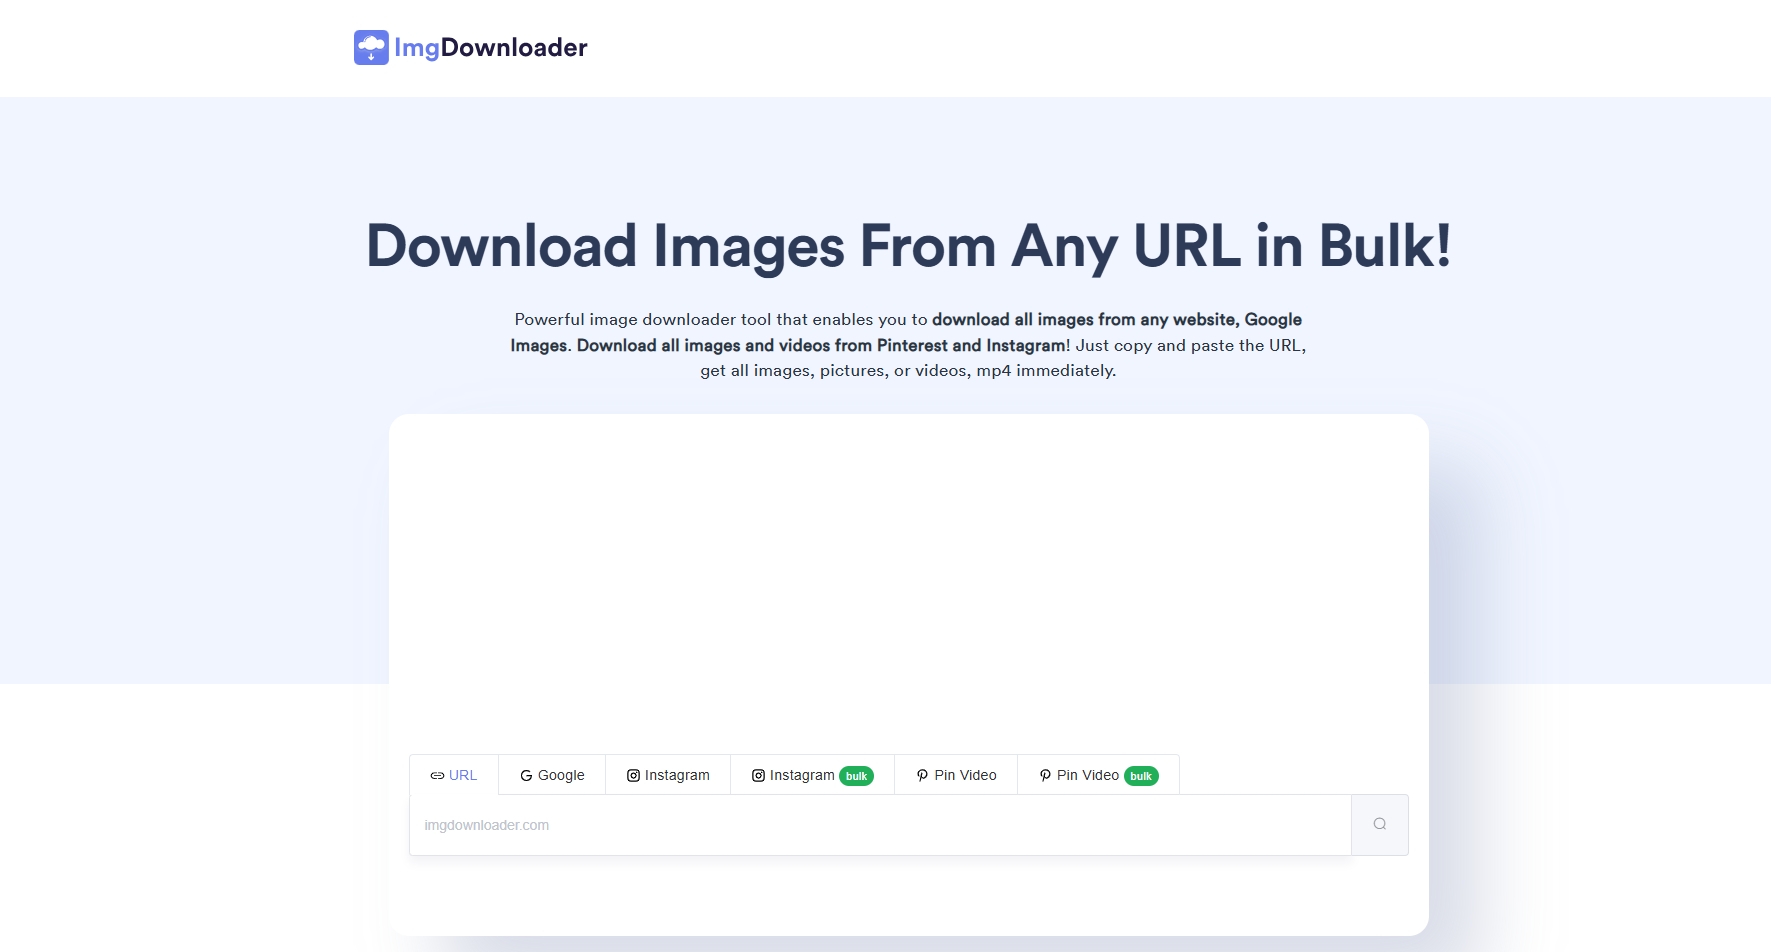Switch to the Google tab
1771x952 pixels.
pos(552,775)
